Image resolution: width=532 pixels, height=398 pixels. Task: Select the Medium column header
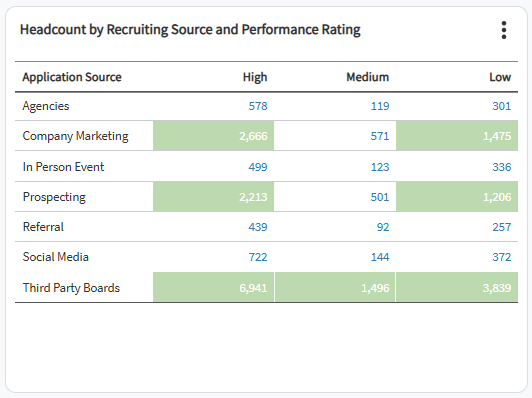click(367, 77)
